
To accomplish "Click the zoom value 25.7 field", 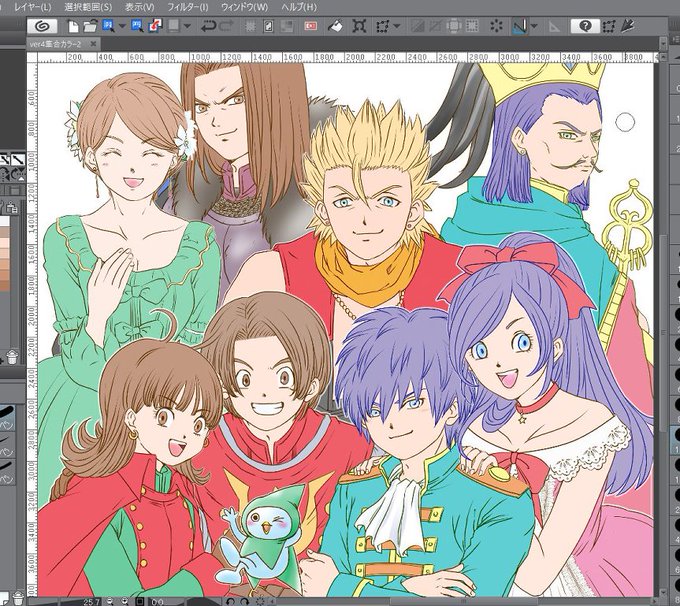I will (92, 602).
